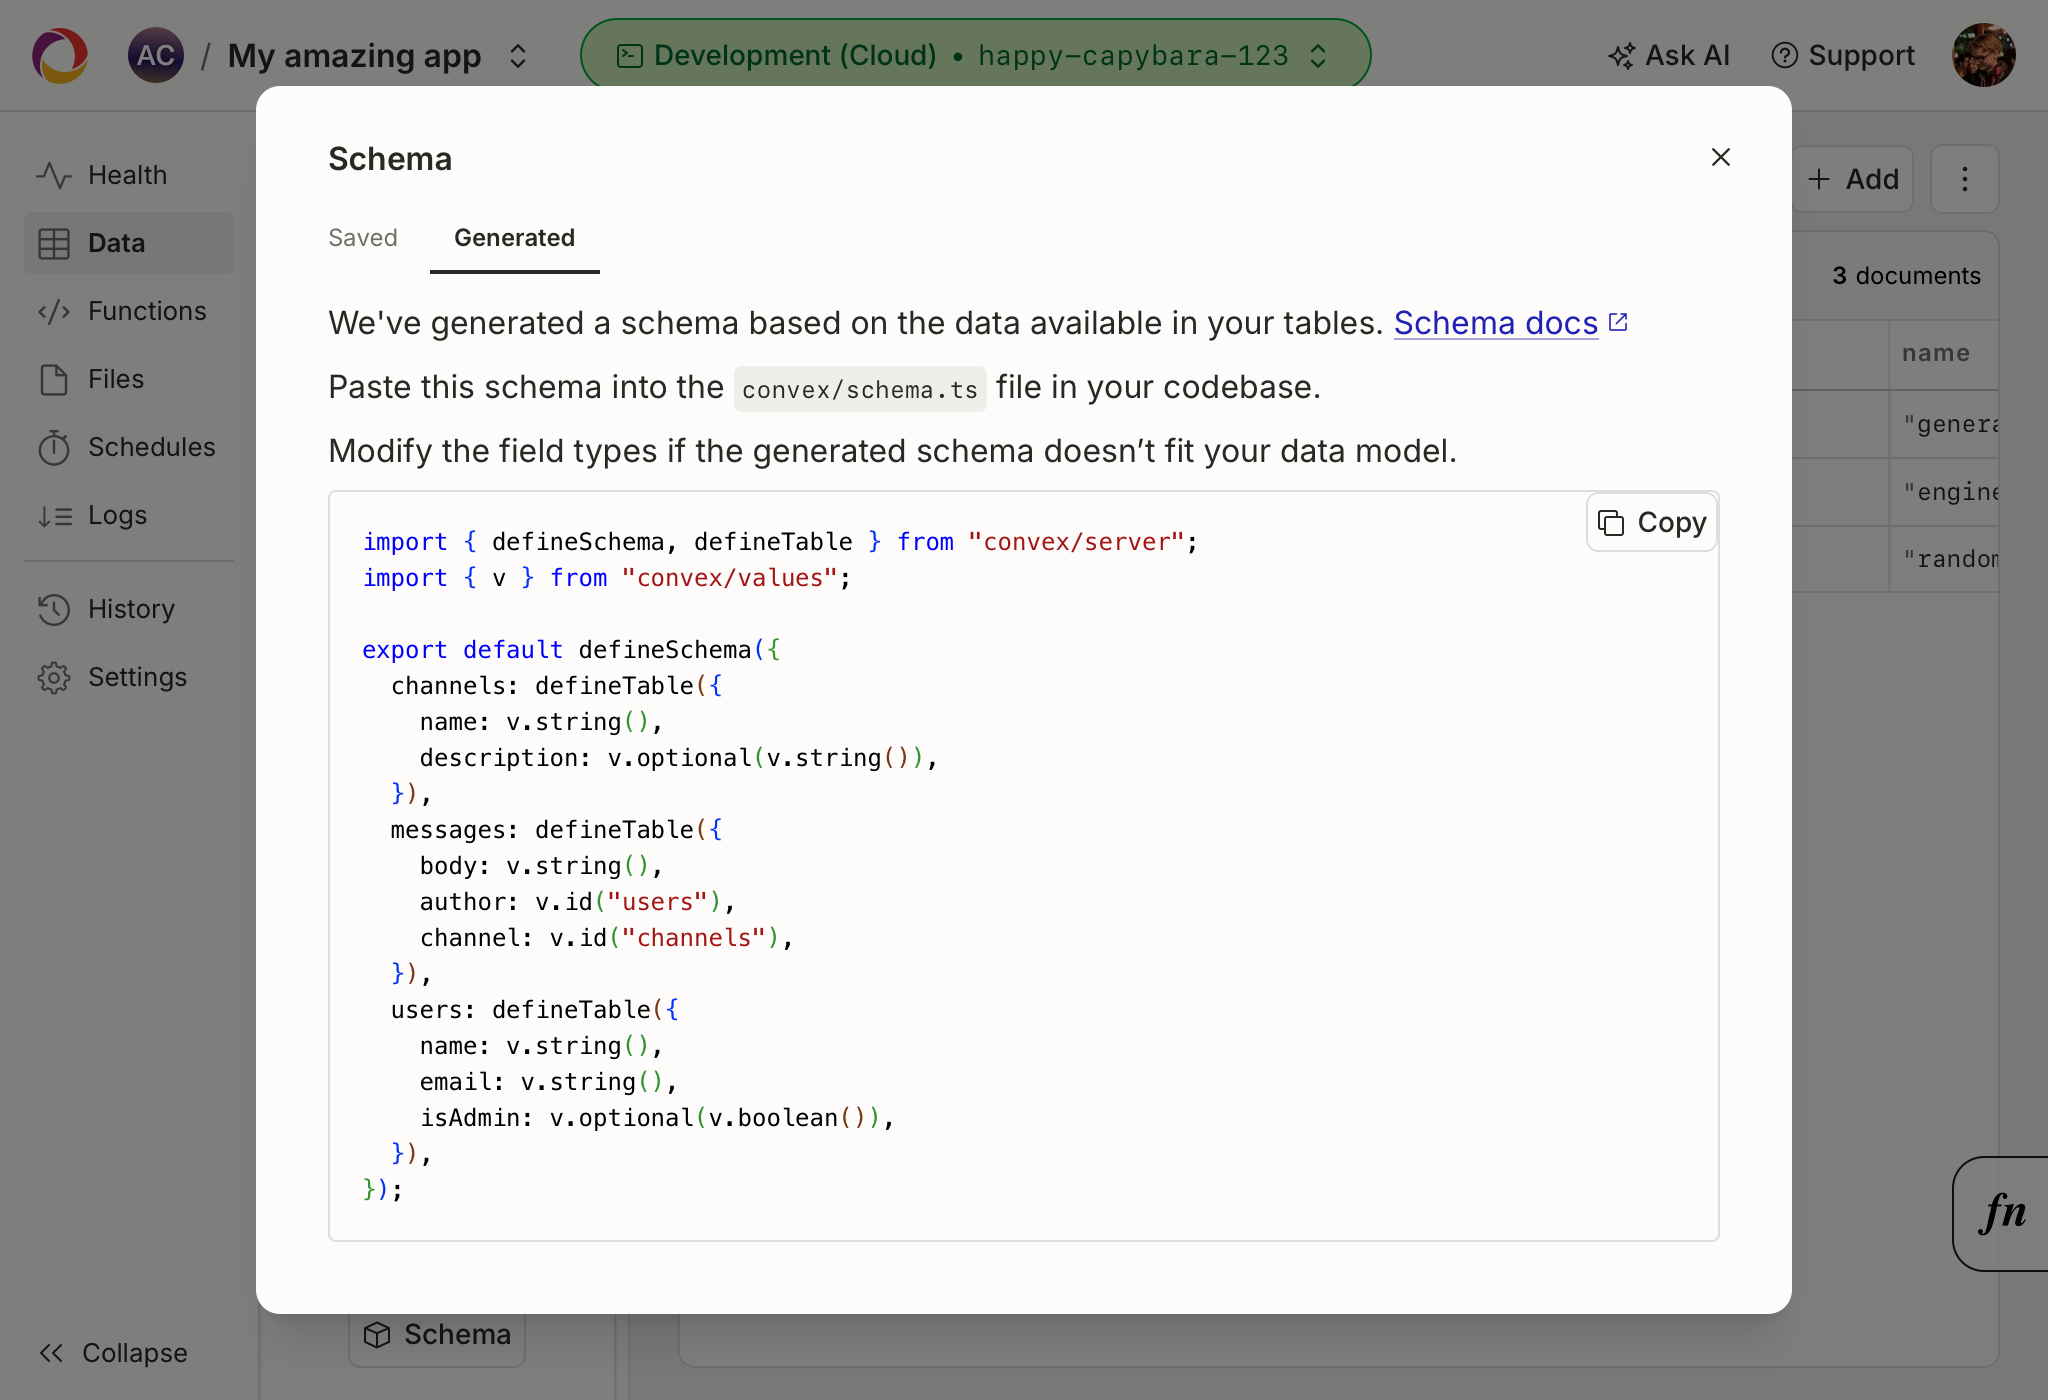Click the Data table icon
Screen dimensions: 2048x1400
(x=54, y=243)
